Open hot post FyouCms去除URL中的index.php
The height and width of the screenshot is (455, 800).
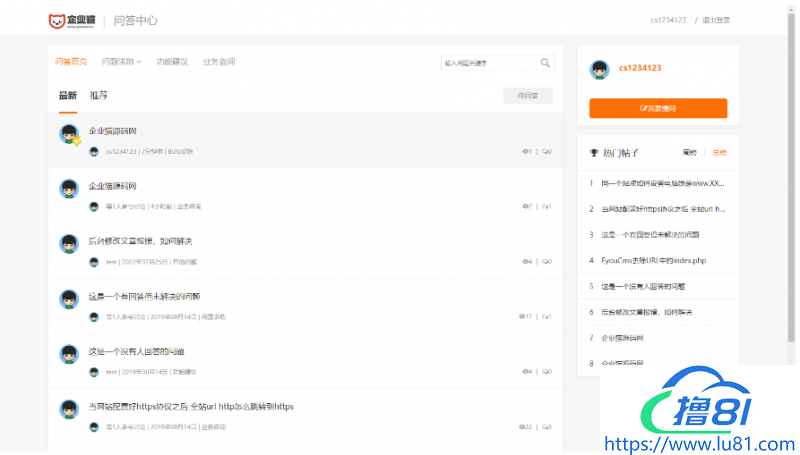653,260
